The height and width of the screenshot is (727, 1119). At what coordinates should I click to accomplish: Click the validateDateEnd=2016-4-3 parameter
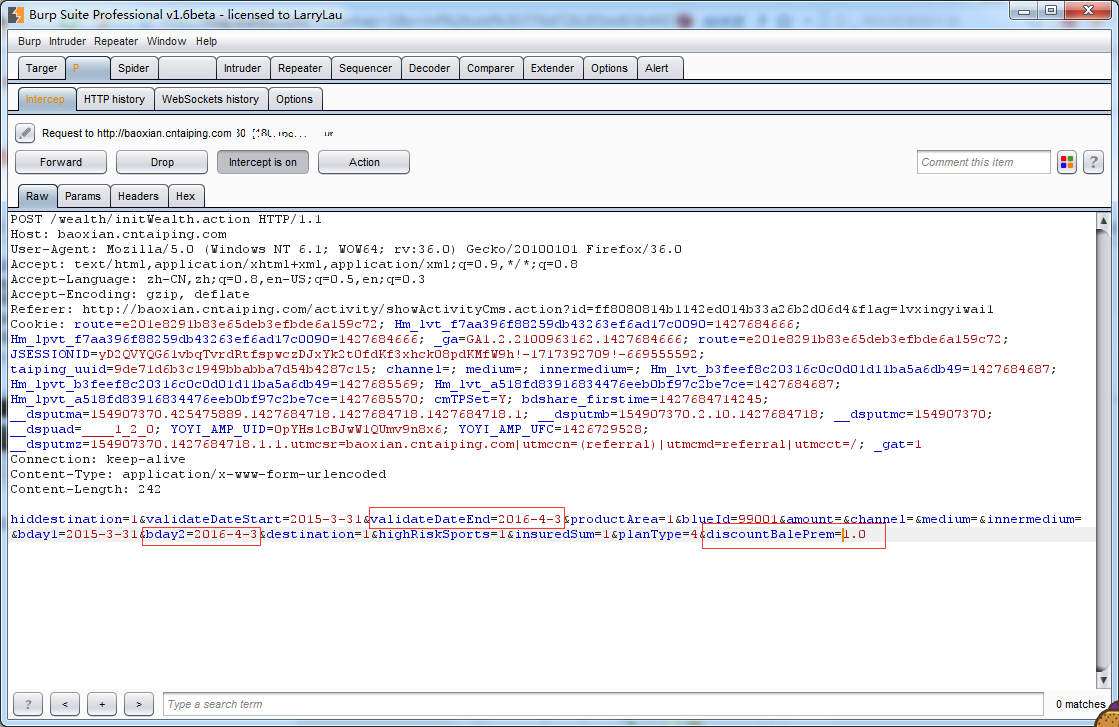466,519
